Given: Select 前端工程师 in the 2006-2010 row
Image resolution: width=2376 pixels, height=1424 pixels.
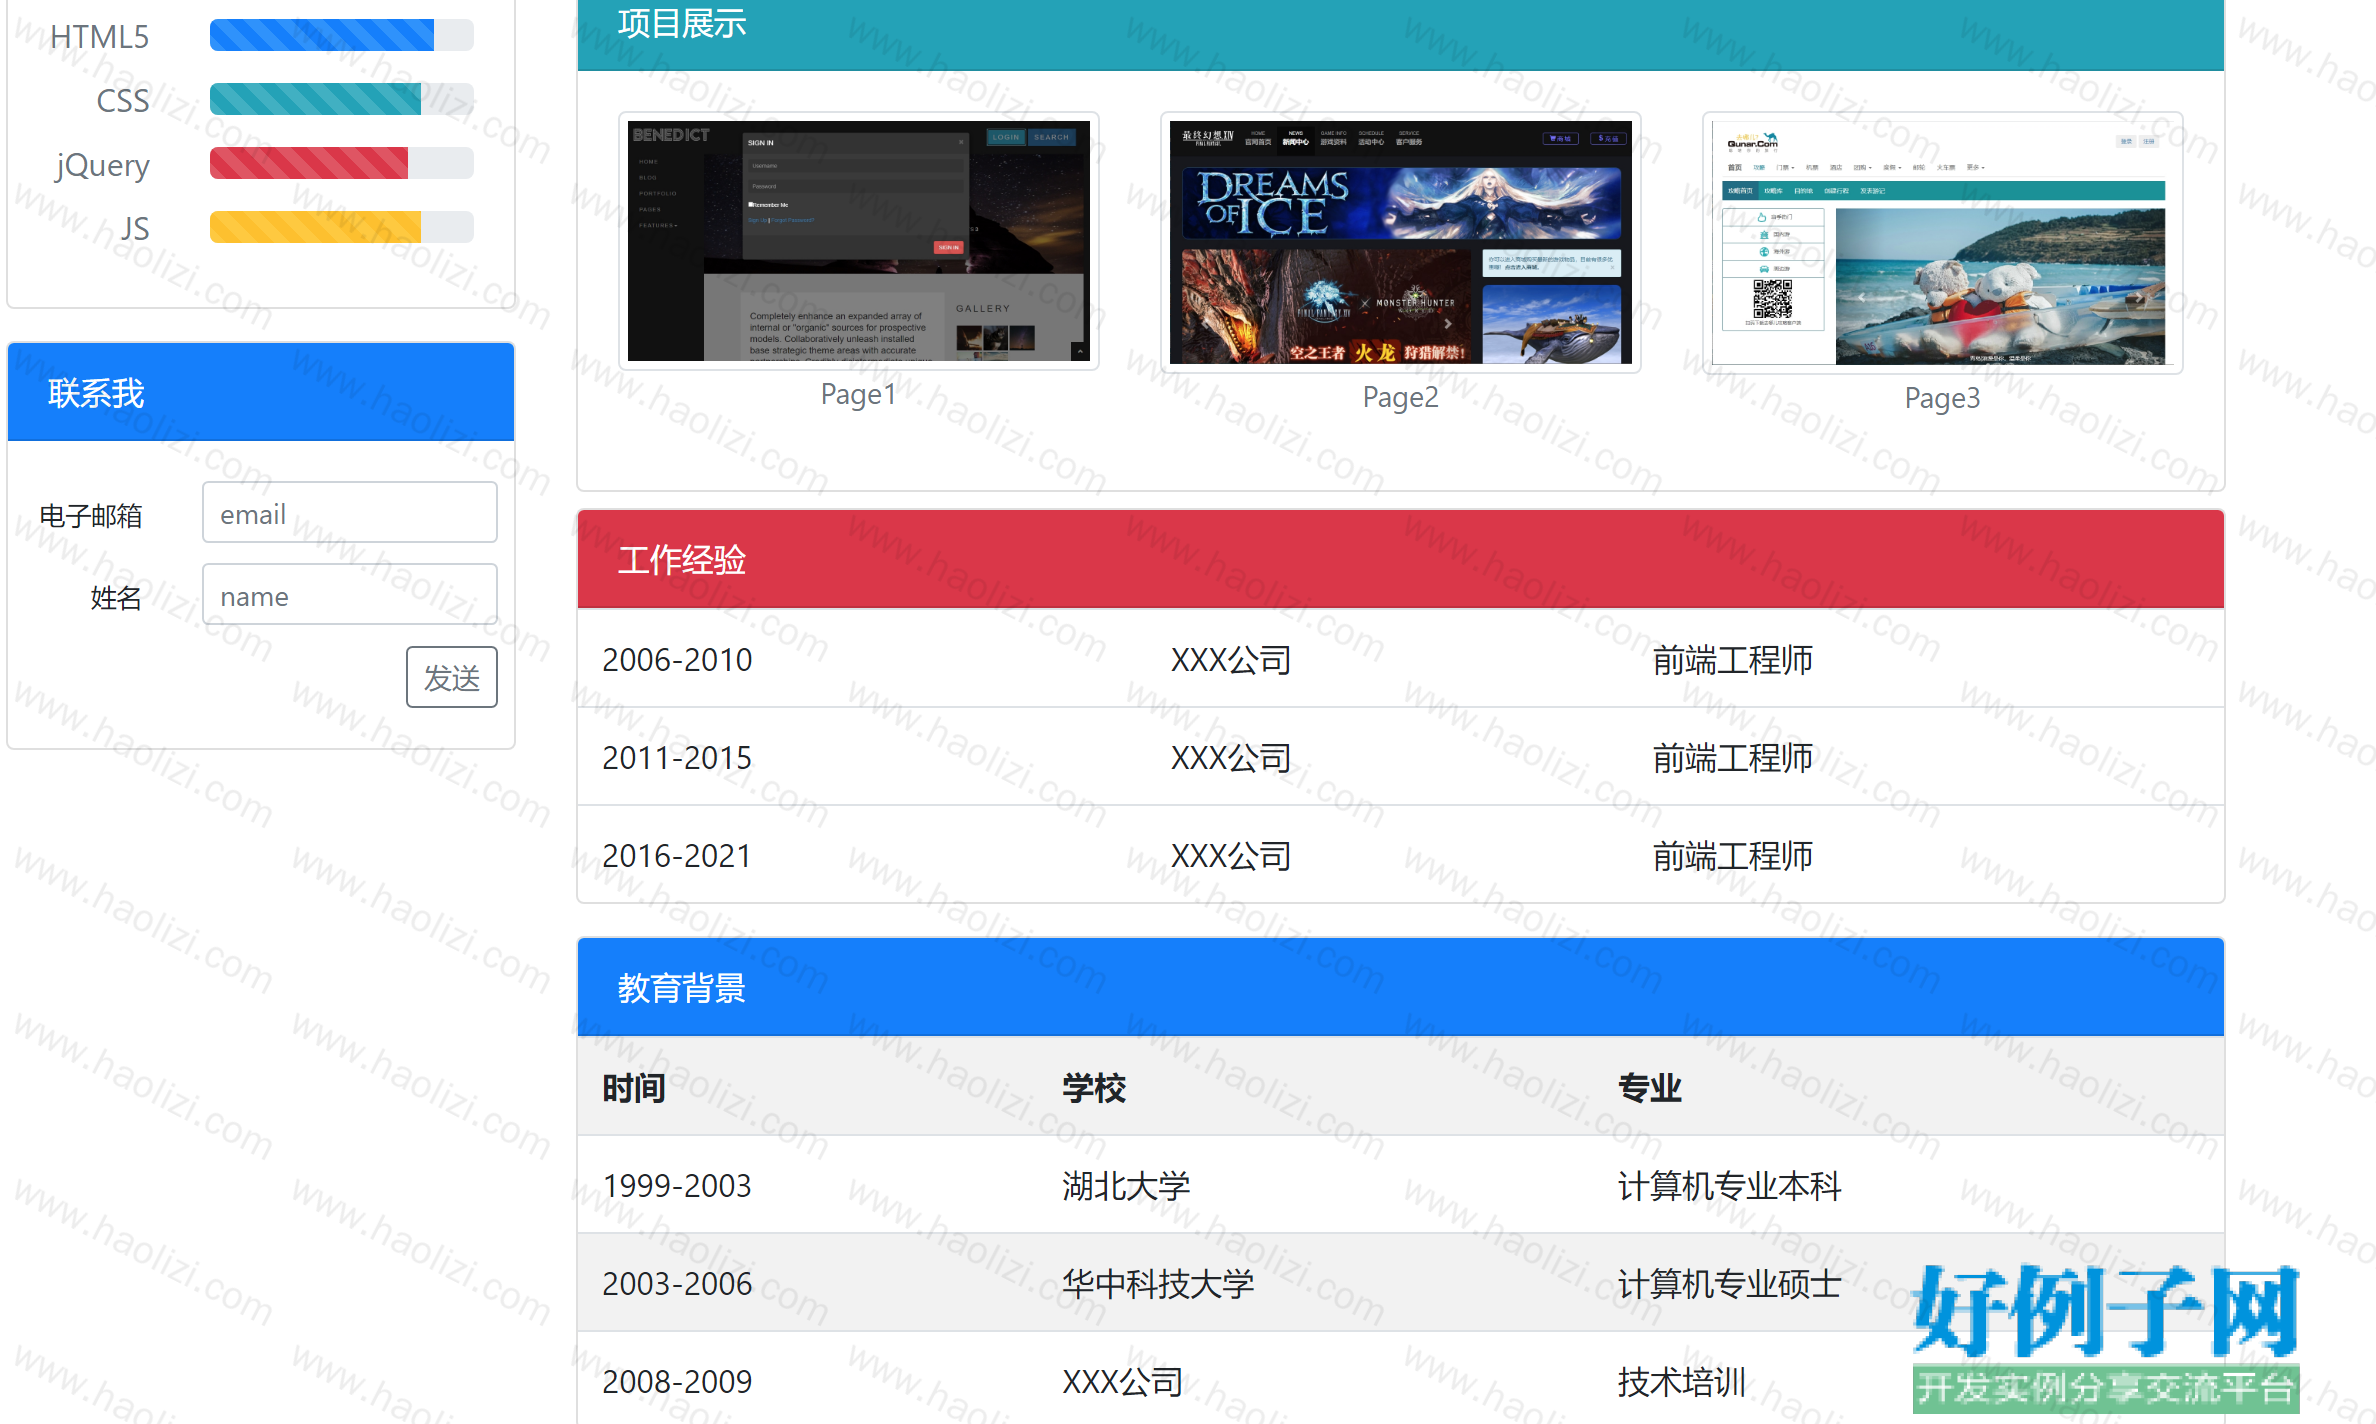Looking at the screenshot, I should pos(1733,660).
